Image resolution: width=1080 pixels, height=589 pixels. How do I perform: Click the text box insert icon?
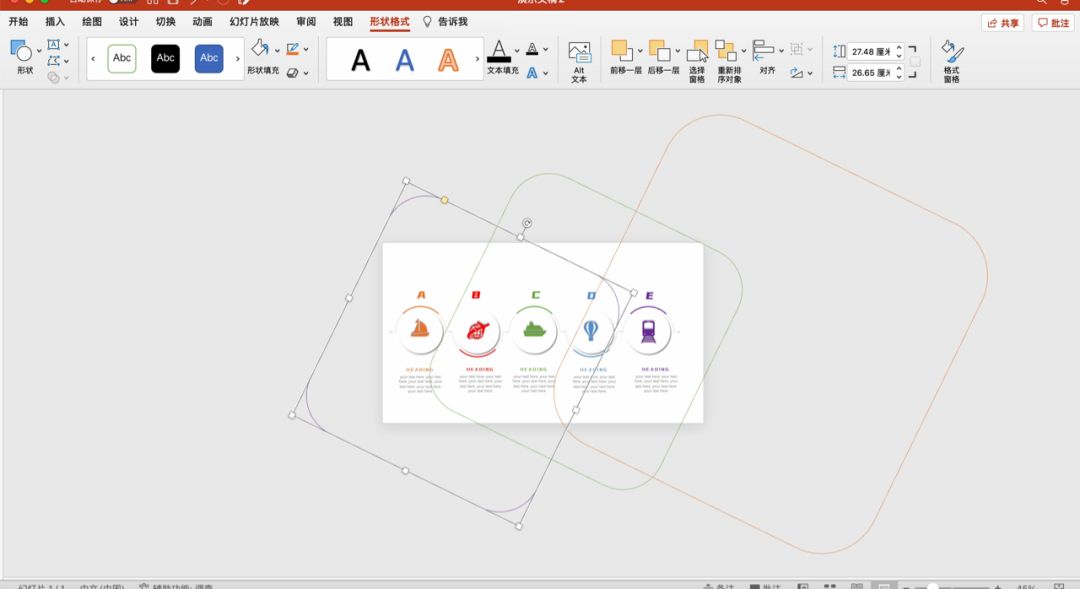pos(53,45)
